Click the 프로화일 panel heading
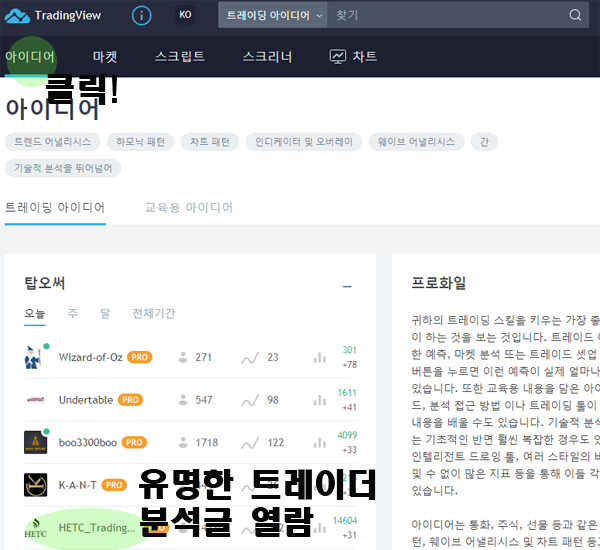The width and height of the screenshot is (600, 550). pos(439,283)
